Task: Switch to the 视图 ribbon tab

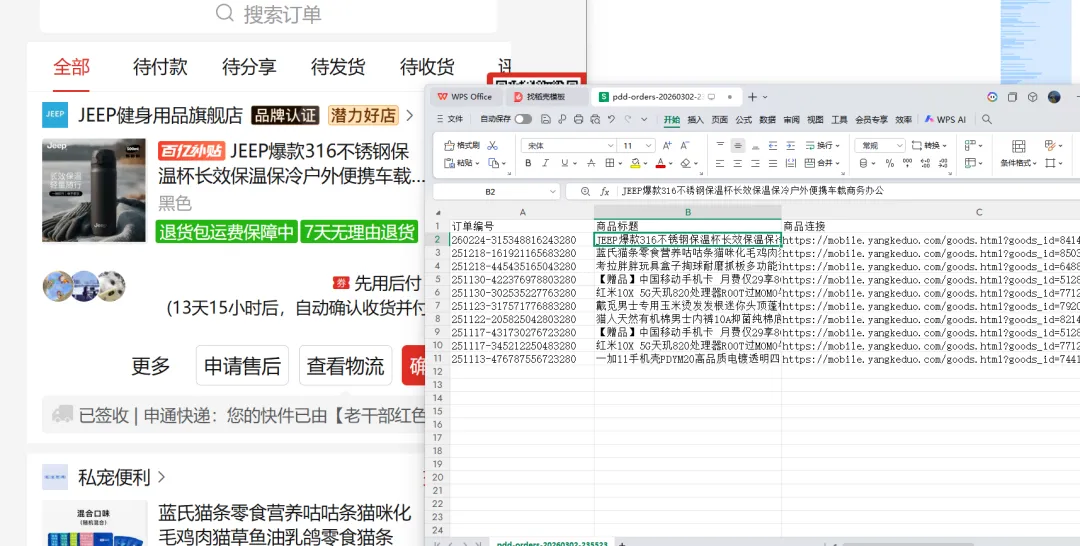Action: (815, 119)
